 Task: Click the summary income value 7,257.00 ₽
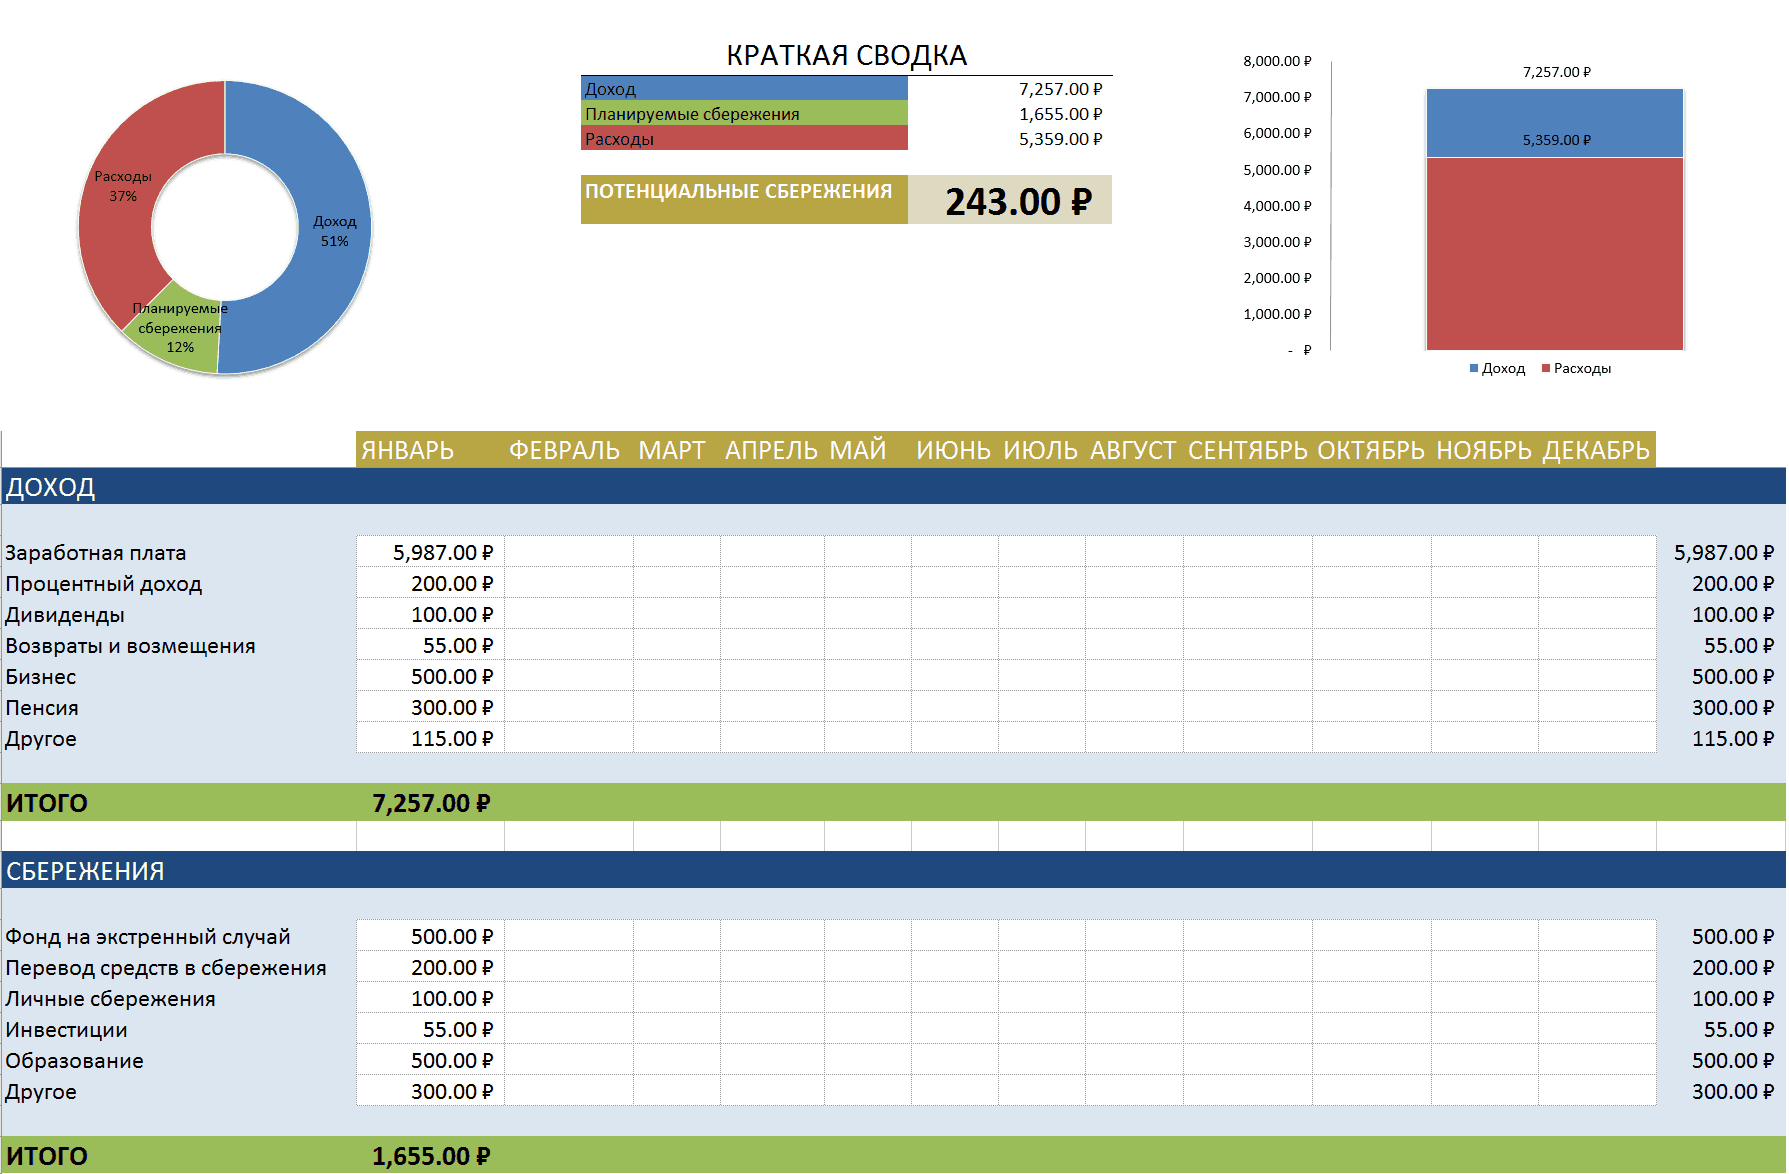pyautogui.click(x=1060, y=89)
